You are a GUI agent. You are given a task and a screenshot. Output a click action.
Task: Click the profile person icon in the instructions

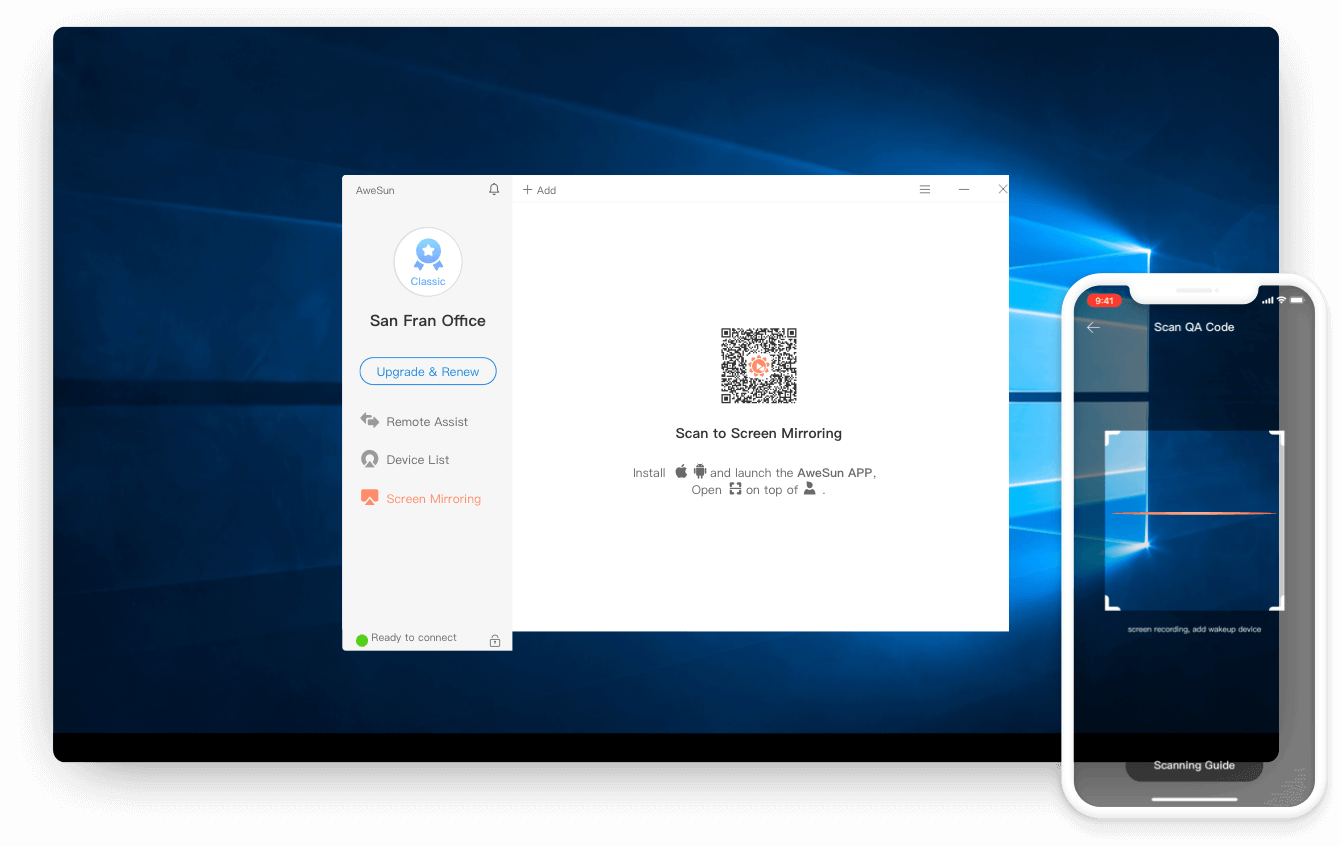pos(810,490)
